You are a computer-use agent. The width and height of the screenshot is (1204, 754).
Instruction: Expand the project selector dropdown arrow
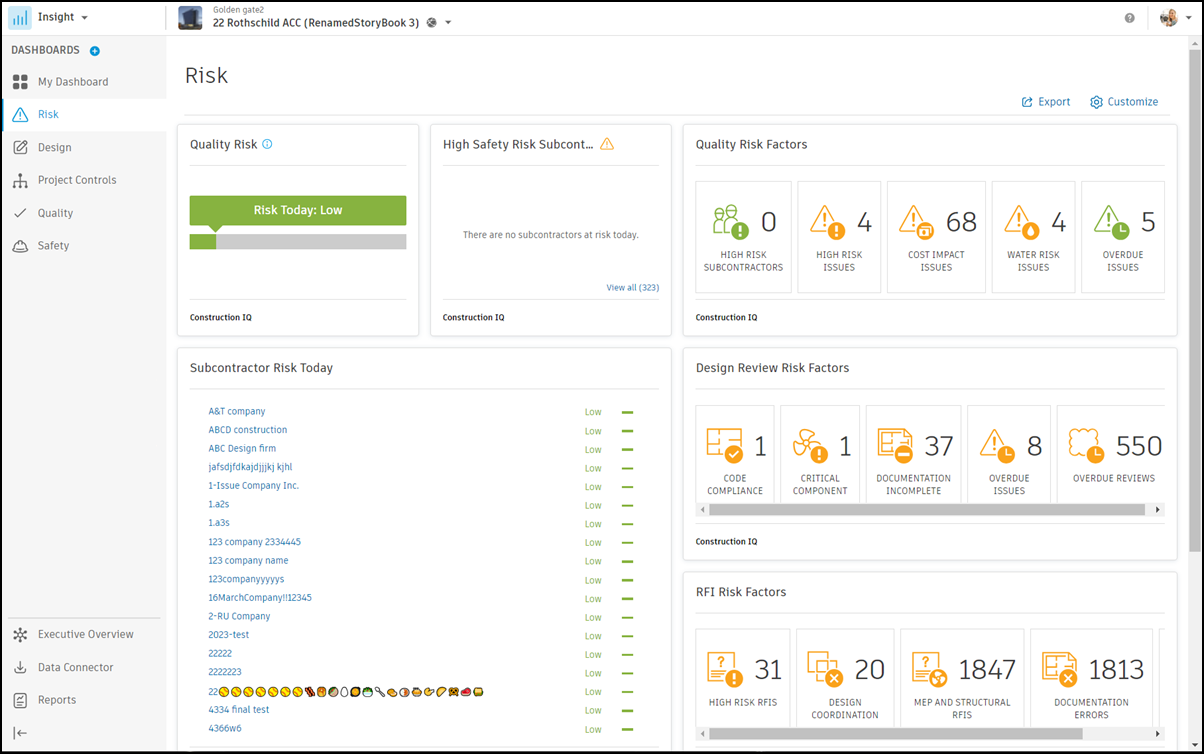click(448, 23)
